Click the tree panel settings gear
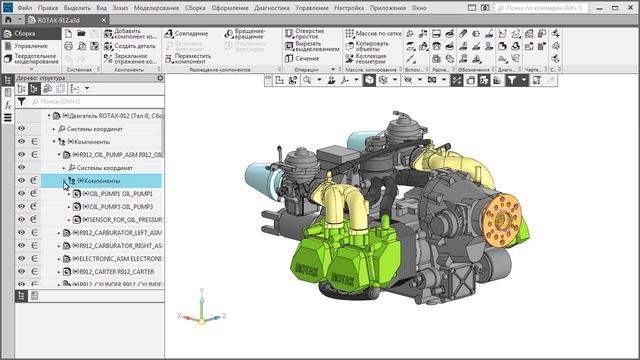The height and width of the screenshot is (360, 640). coord(160,78)
